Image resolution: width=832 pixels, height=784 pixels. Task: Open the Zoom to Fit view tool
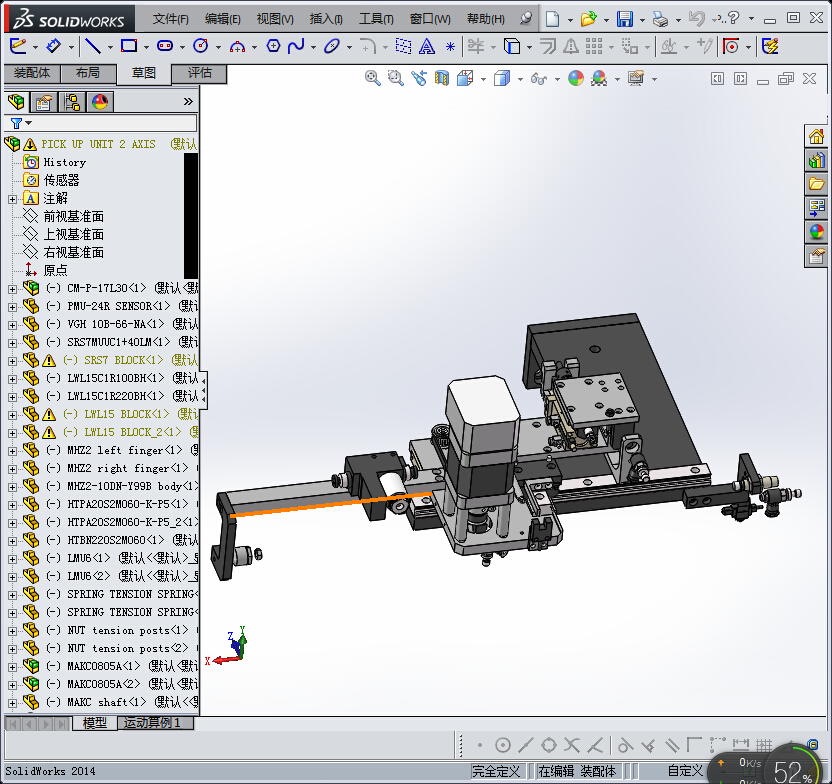(x=373, y=79)
